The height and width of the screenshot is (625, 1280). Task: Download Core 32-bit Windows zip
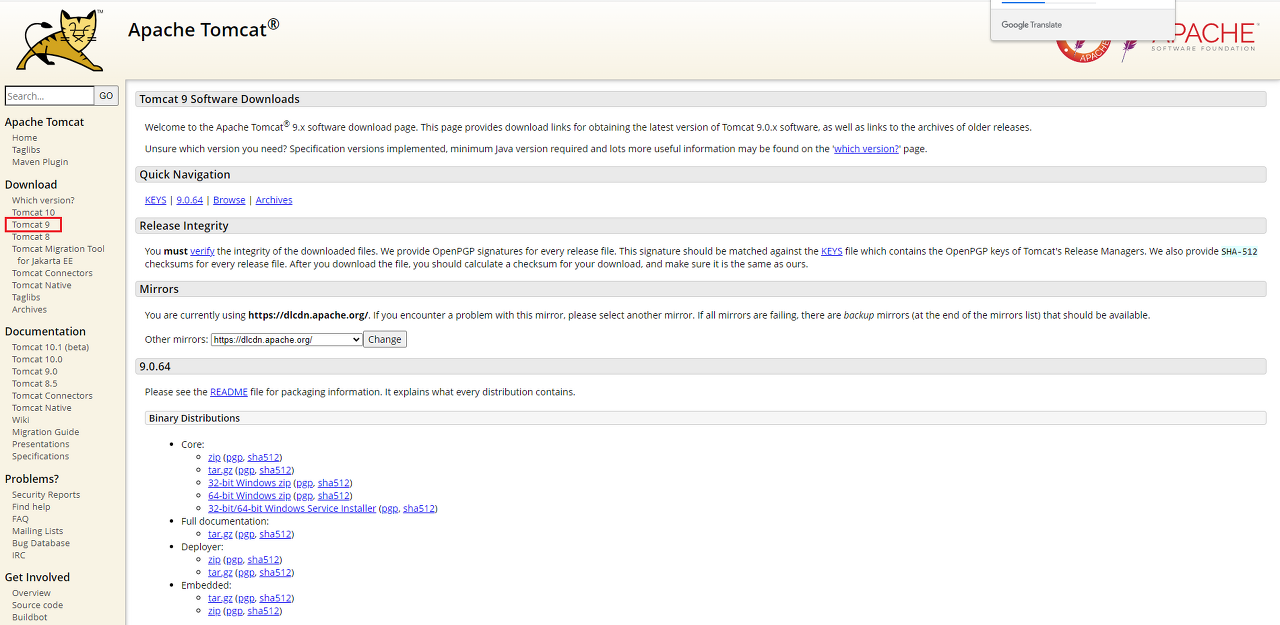click(x=249, y=483)
